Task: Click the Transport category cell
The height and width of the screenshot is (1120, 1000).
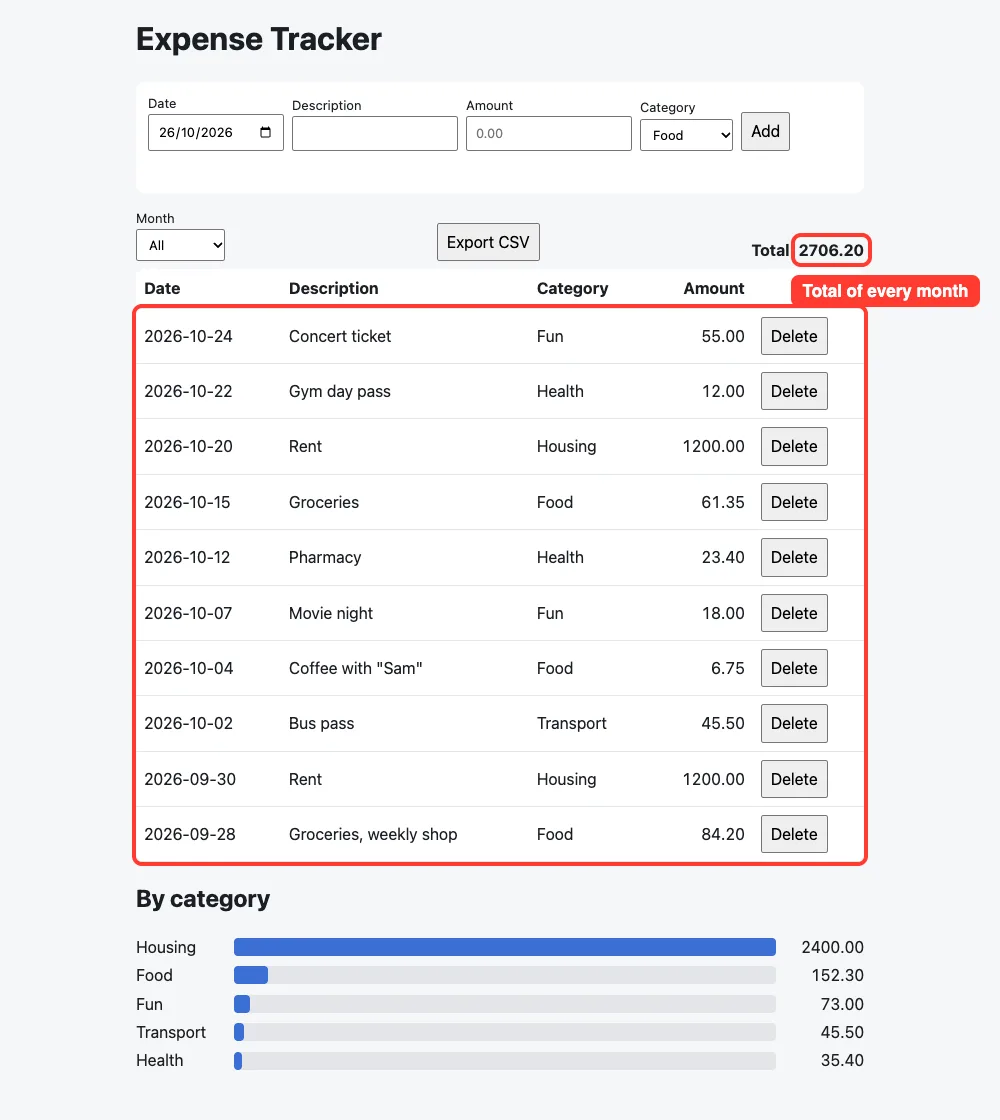Action: [x=571, y=724]
